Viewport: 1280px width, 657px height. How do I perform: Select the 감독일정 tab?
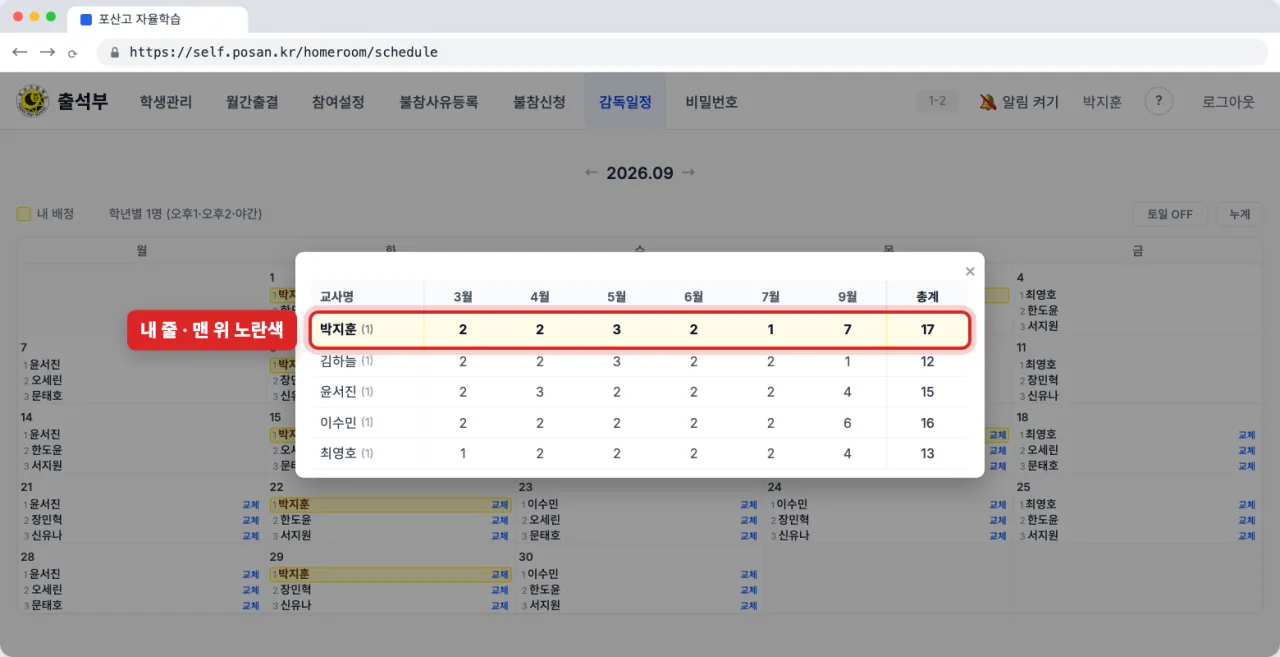click(625, 101)
